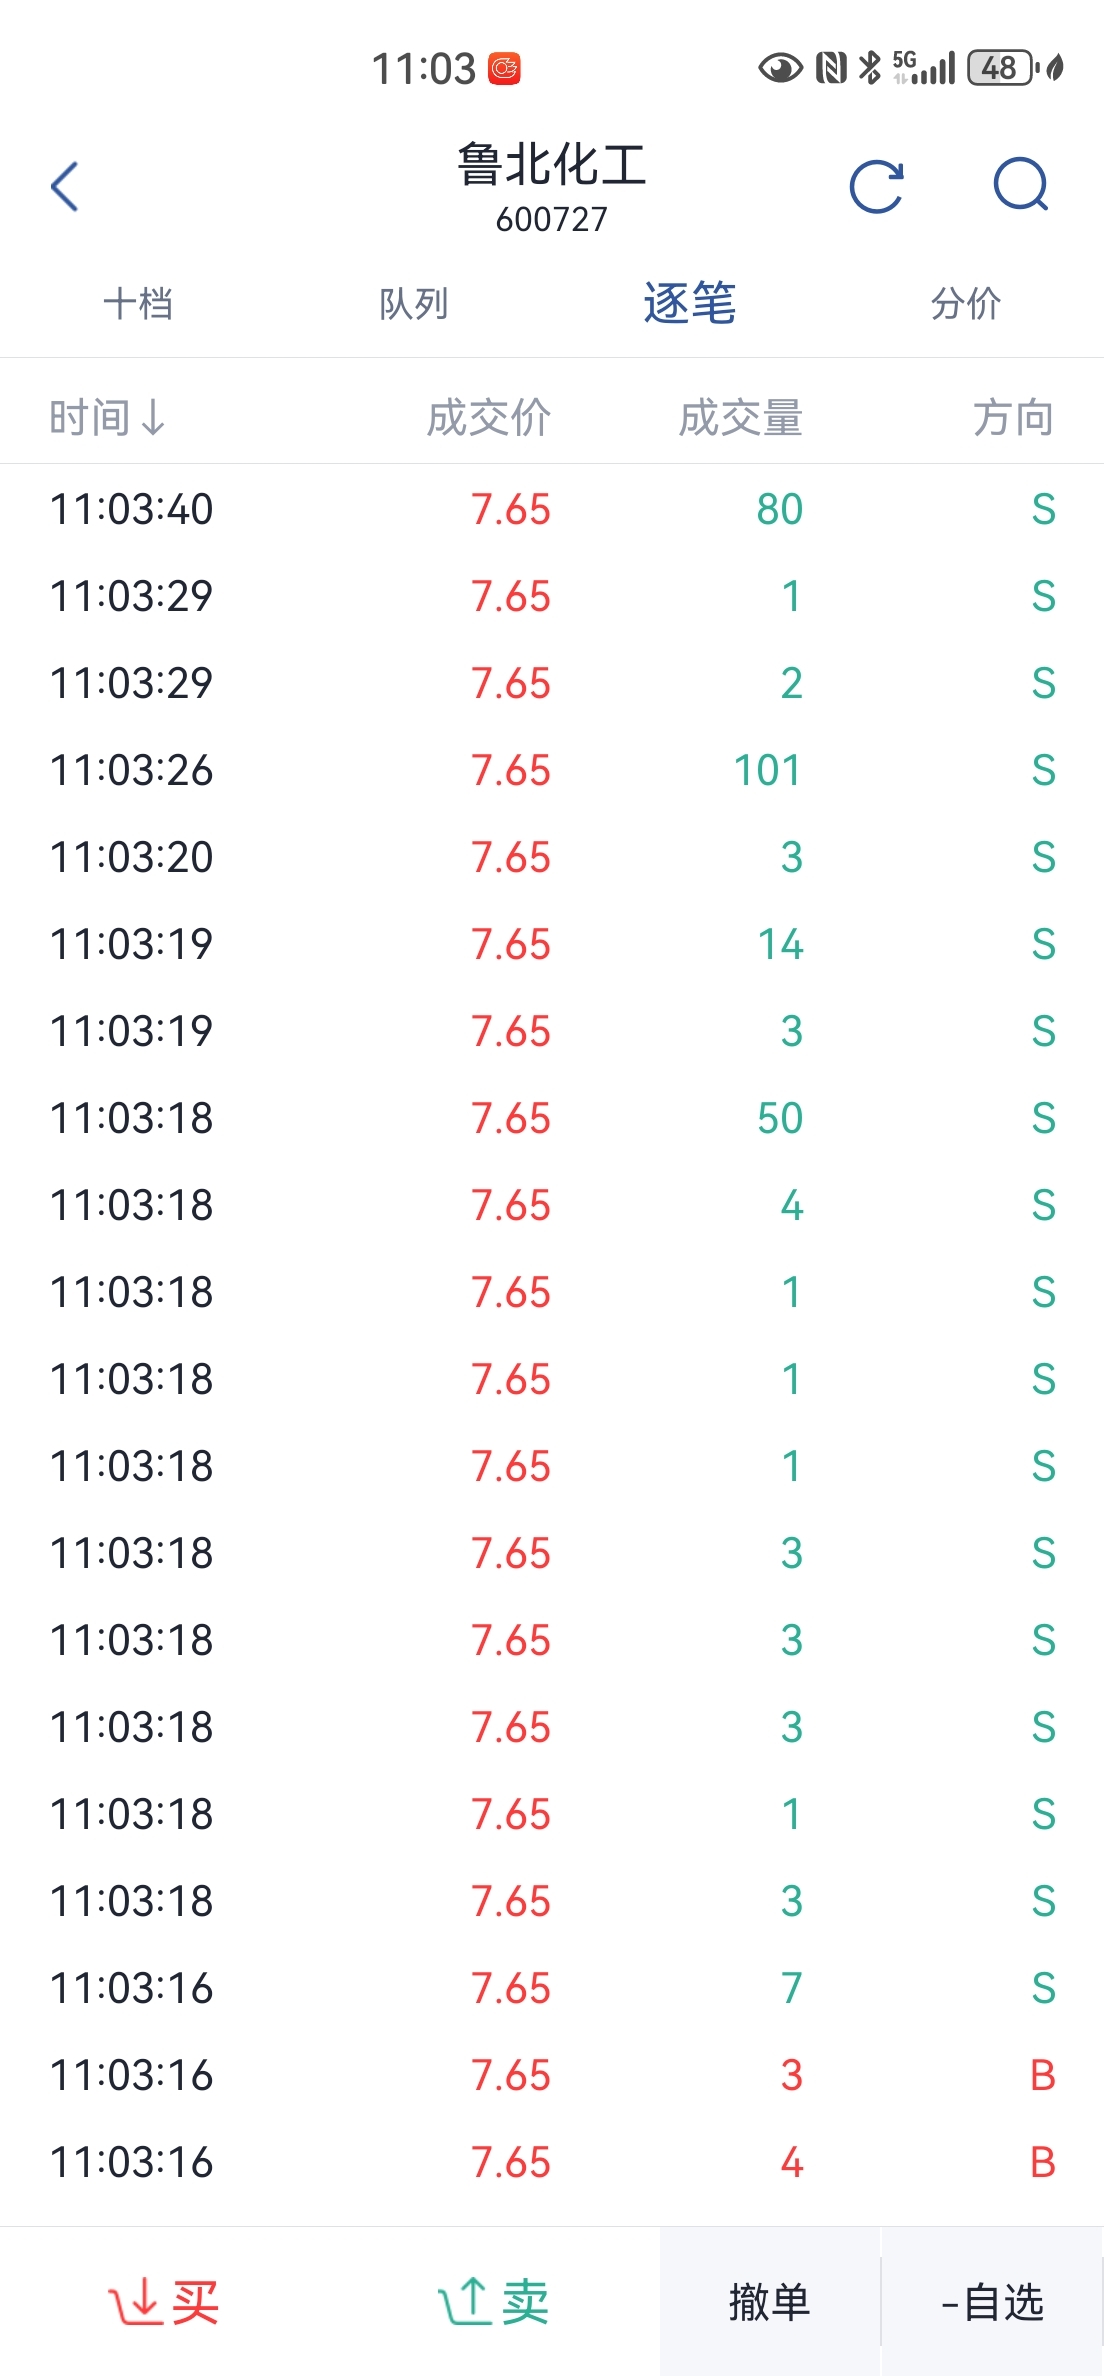Switch to the 十档 tab
The height and width of the screenshot is (2376, 1104).
(x=138, y=304)
